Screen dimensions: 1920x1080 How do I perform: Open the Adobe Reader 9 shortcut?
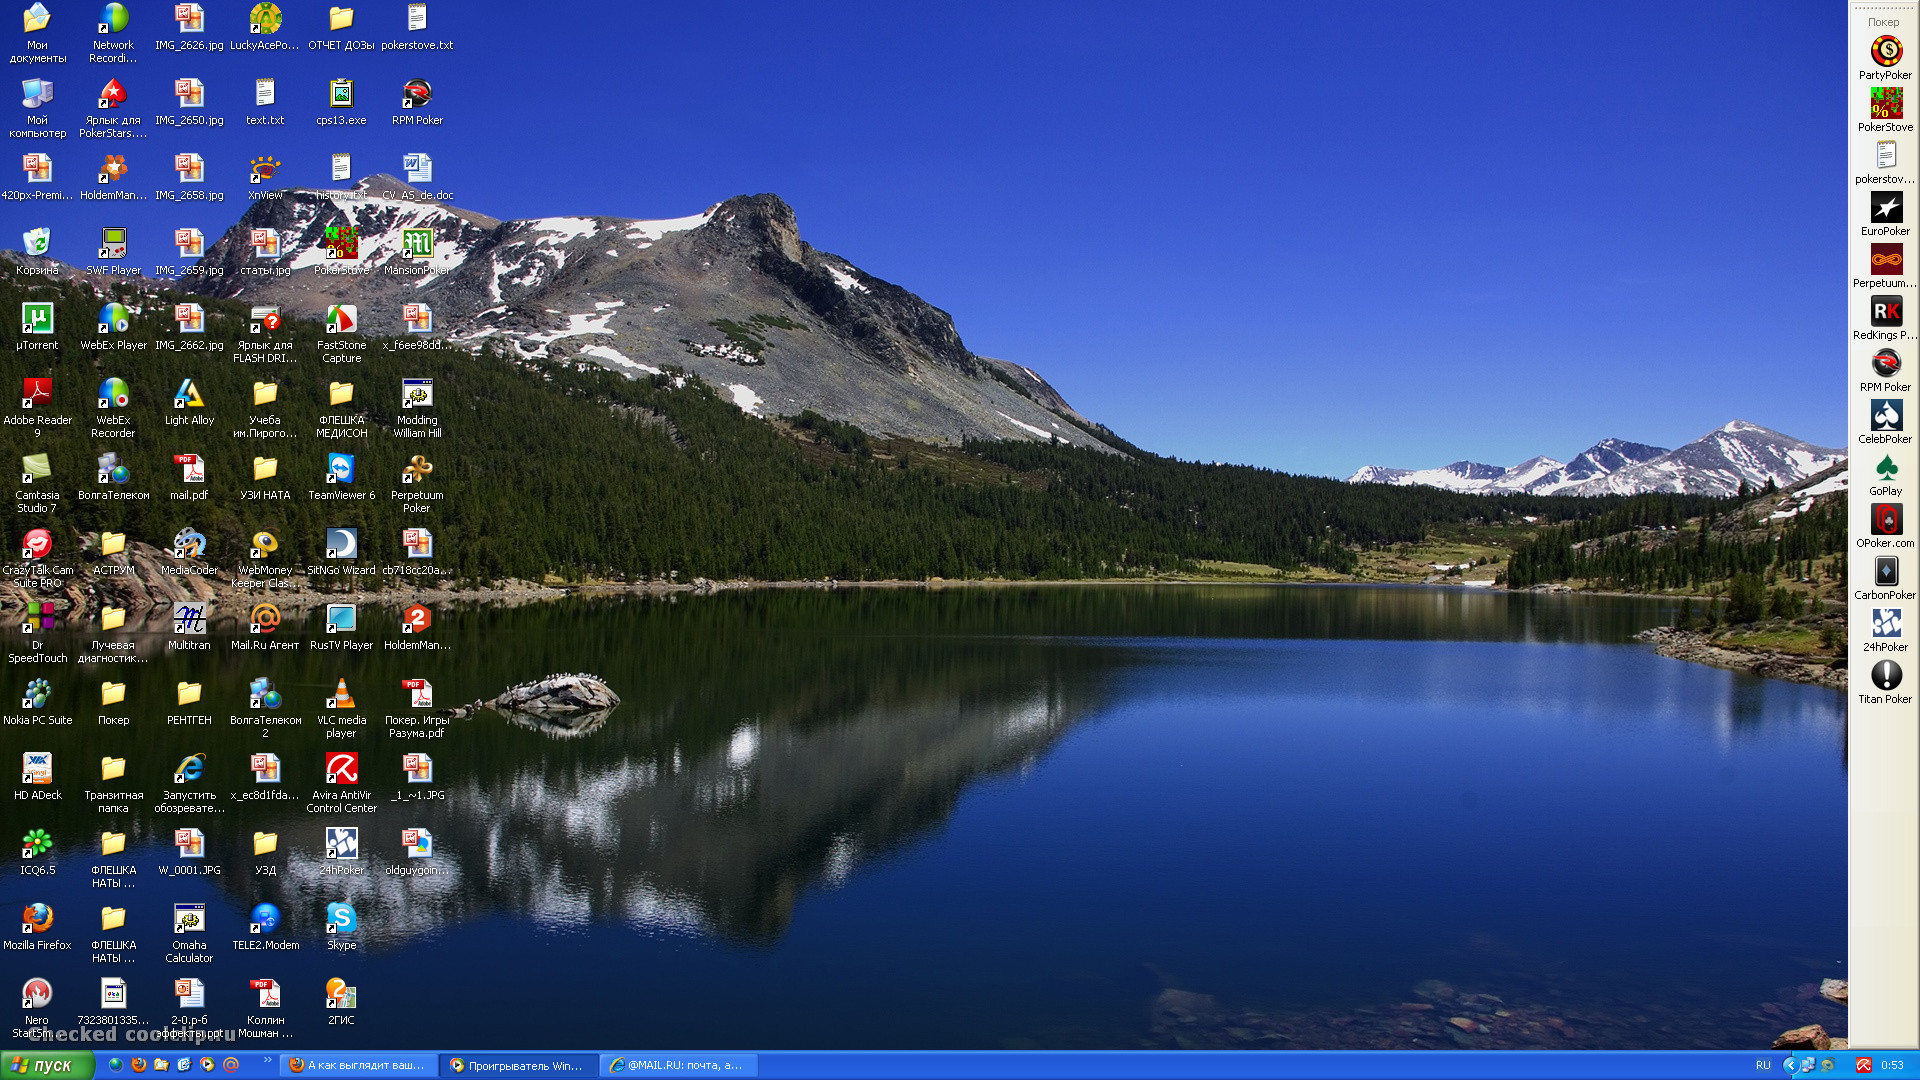click(x=37, y=394)
